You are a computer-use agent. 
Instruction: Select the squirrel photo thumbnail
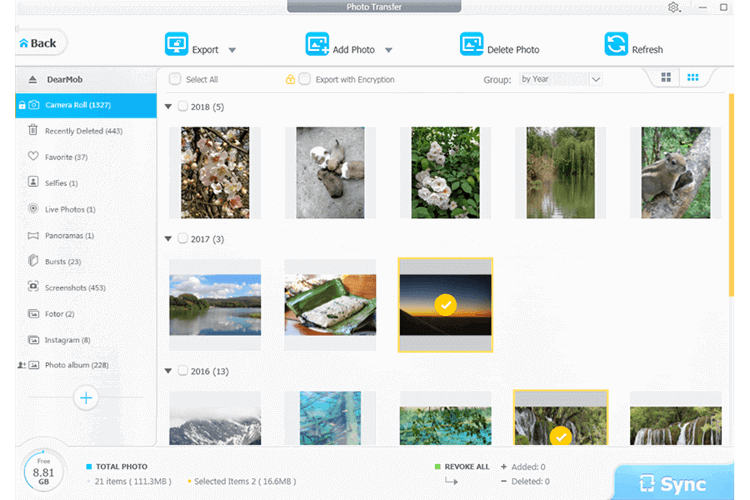(669, 172)
